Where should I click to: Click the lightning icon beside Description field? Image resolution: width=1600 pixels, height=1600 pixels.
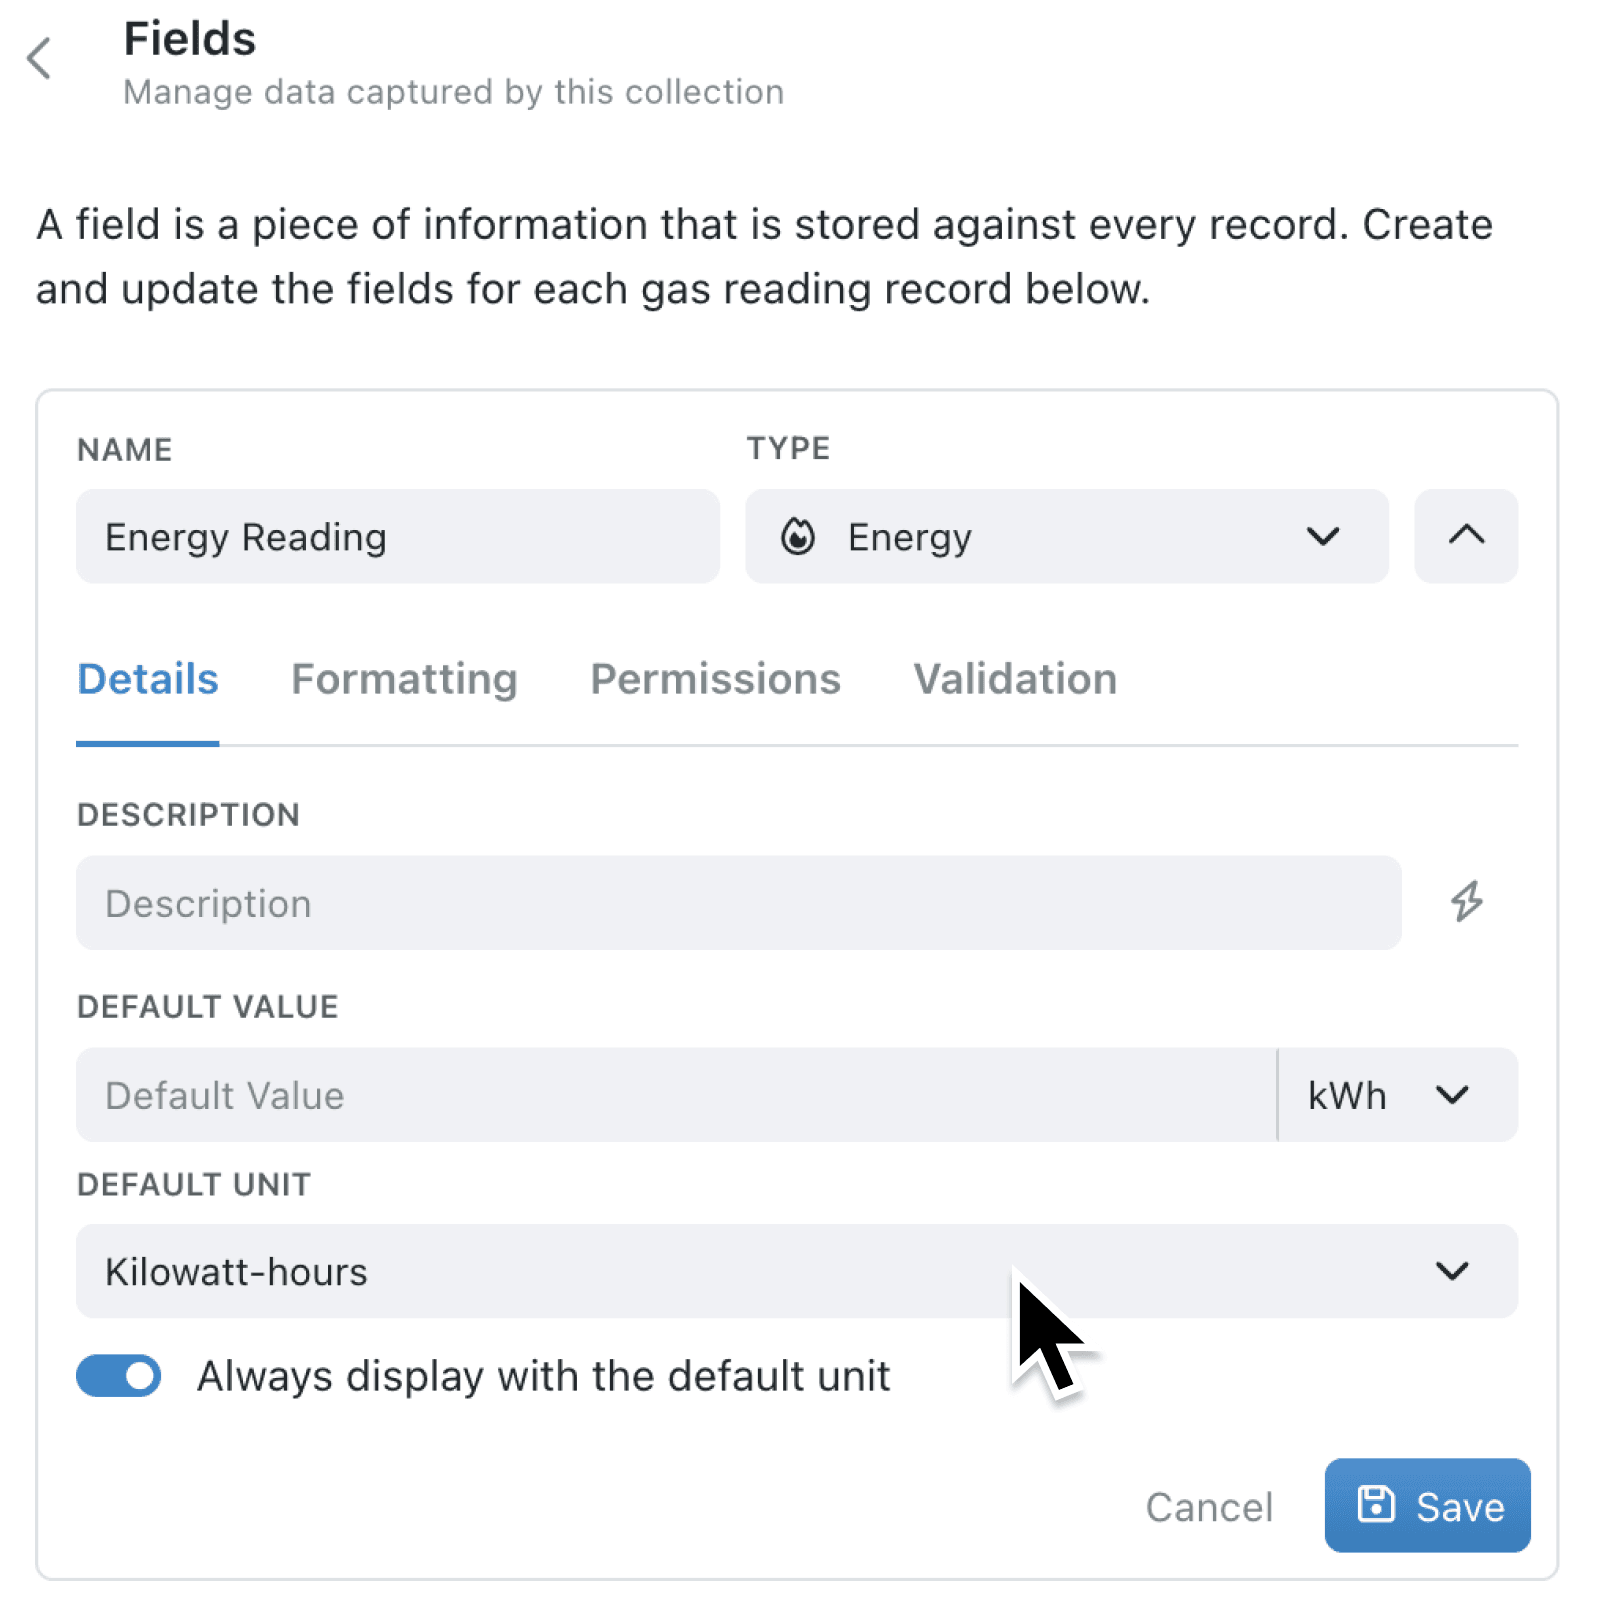pos(1466,902)
